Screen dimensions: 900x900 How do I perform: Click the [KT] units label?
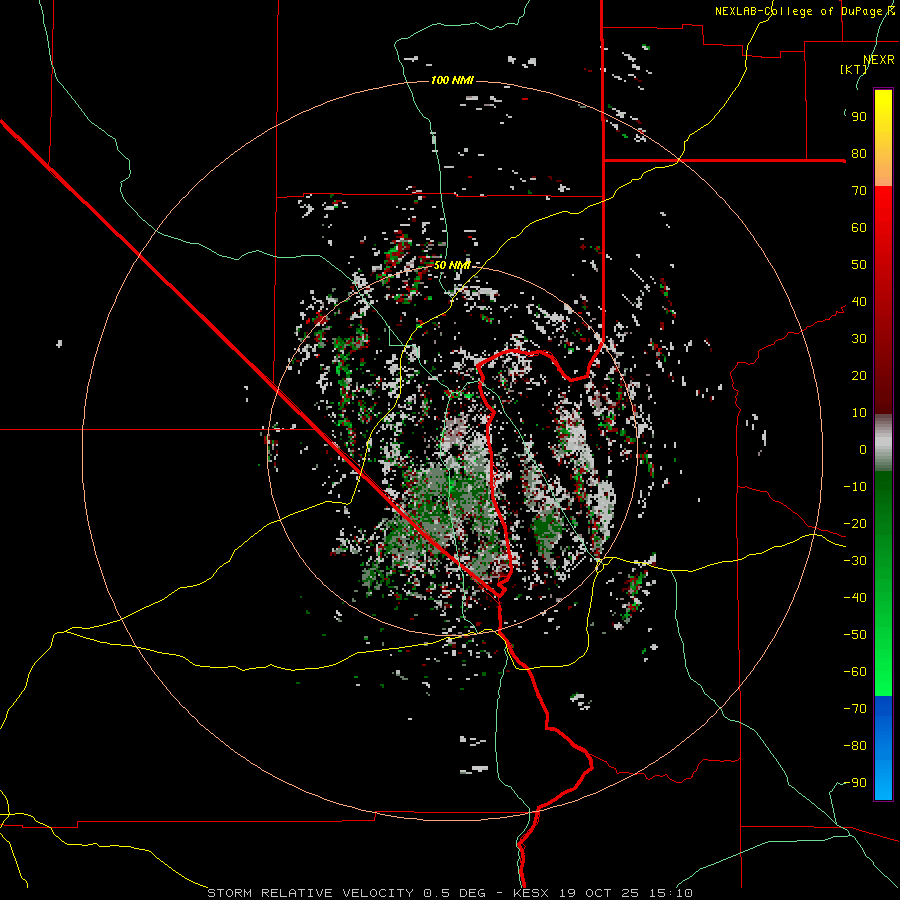pos(854,69)
